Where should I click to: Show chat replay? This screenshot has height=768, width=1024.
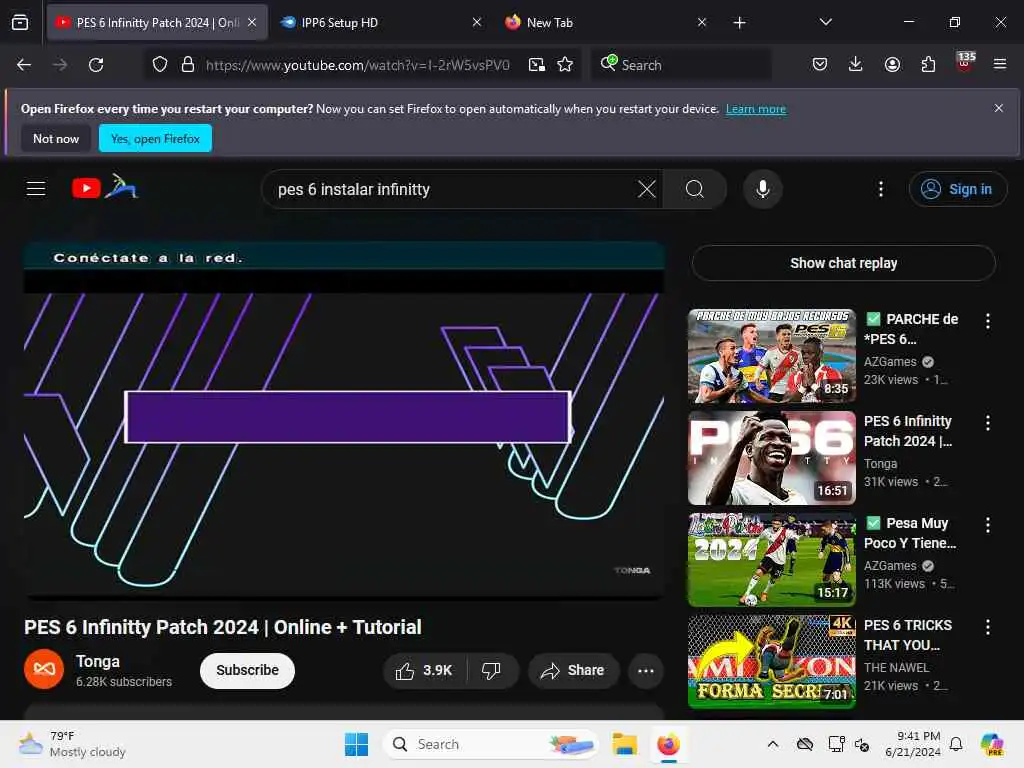pyautogui.click(x=843, y=263)
